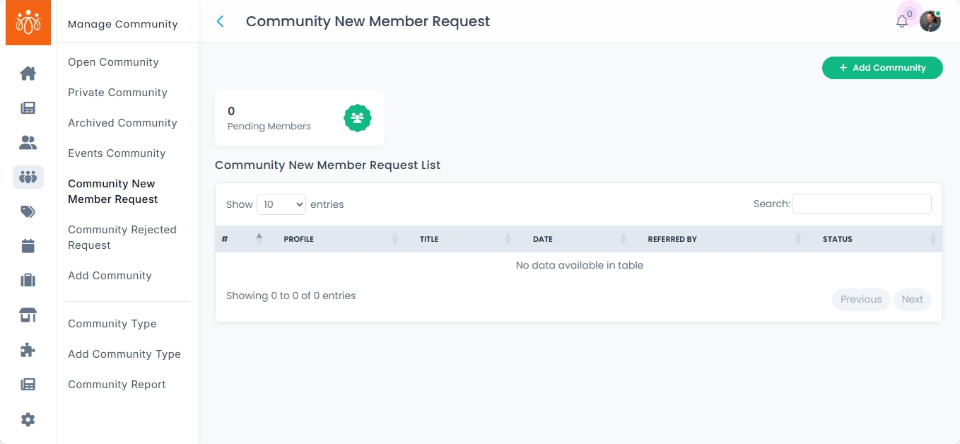Click the home icon in the sidebar
The width and height of the screenshot is (960, 444).
coord(28,73)
